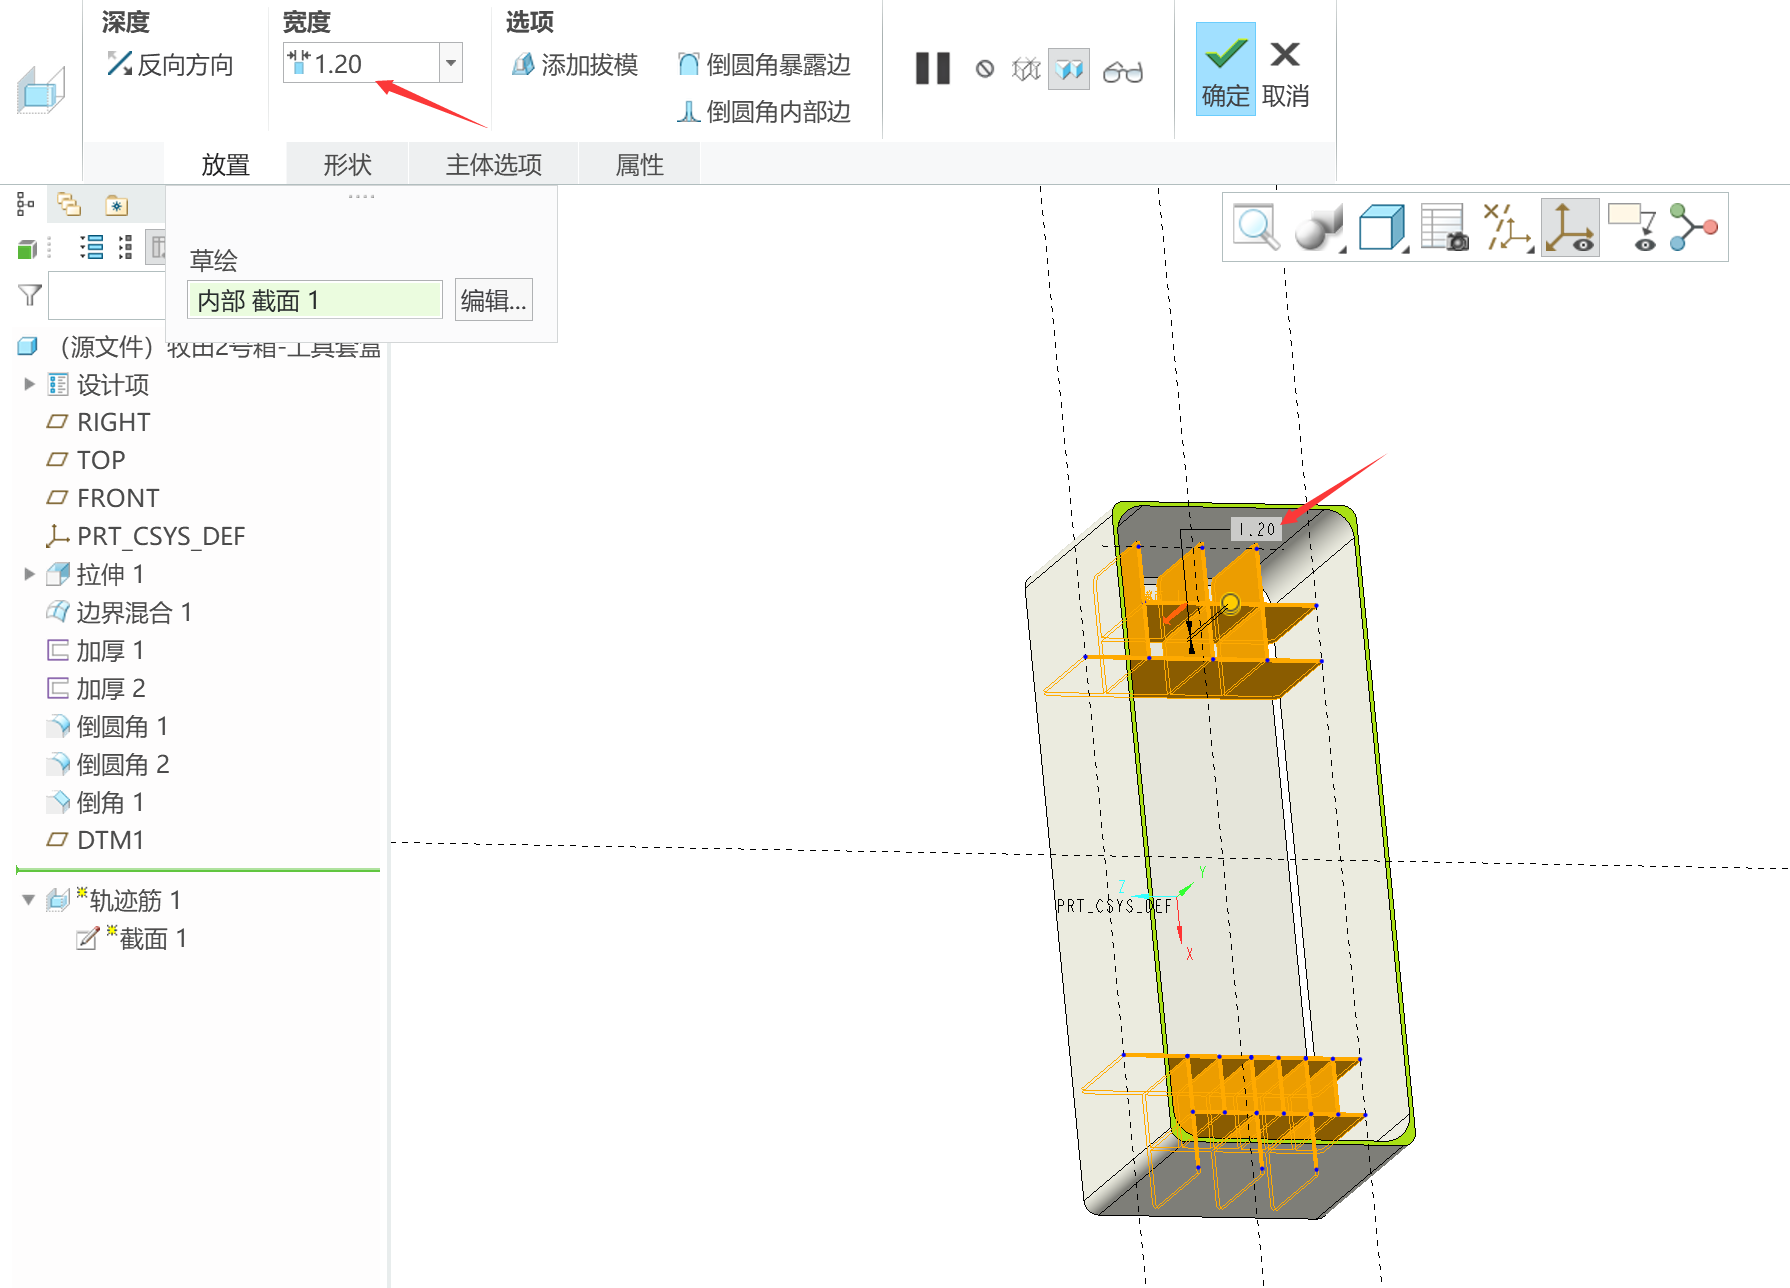1790x1288 pixels.
Task: Open the 主体选项 (Body Options) tab
Action: point(494,164)
